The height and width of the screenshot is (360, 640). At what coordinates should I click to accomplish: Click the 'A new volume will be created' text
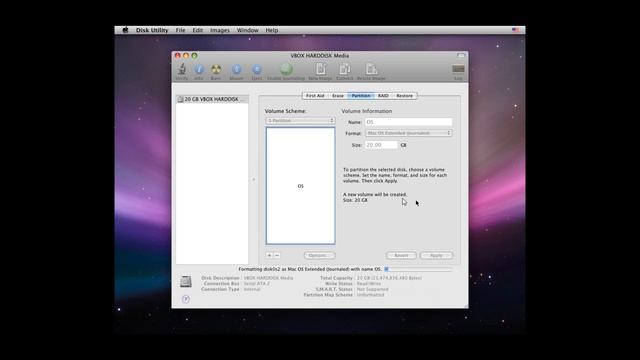pyautogui.click(x=375, y=195)
